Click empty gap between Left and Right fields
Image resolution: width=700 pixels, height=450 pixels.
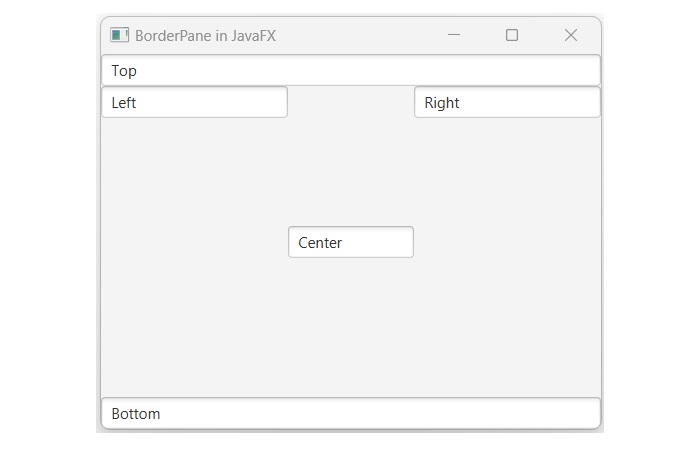(351, 102)
